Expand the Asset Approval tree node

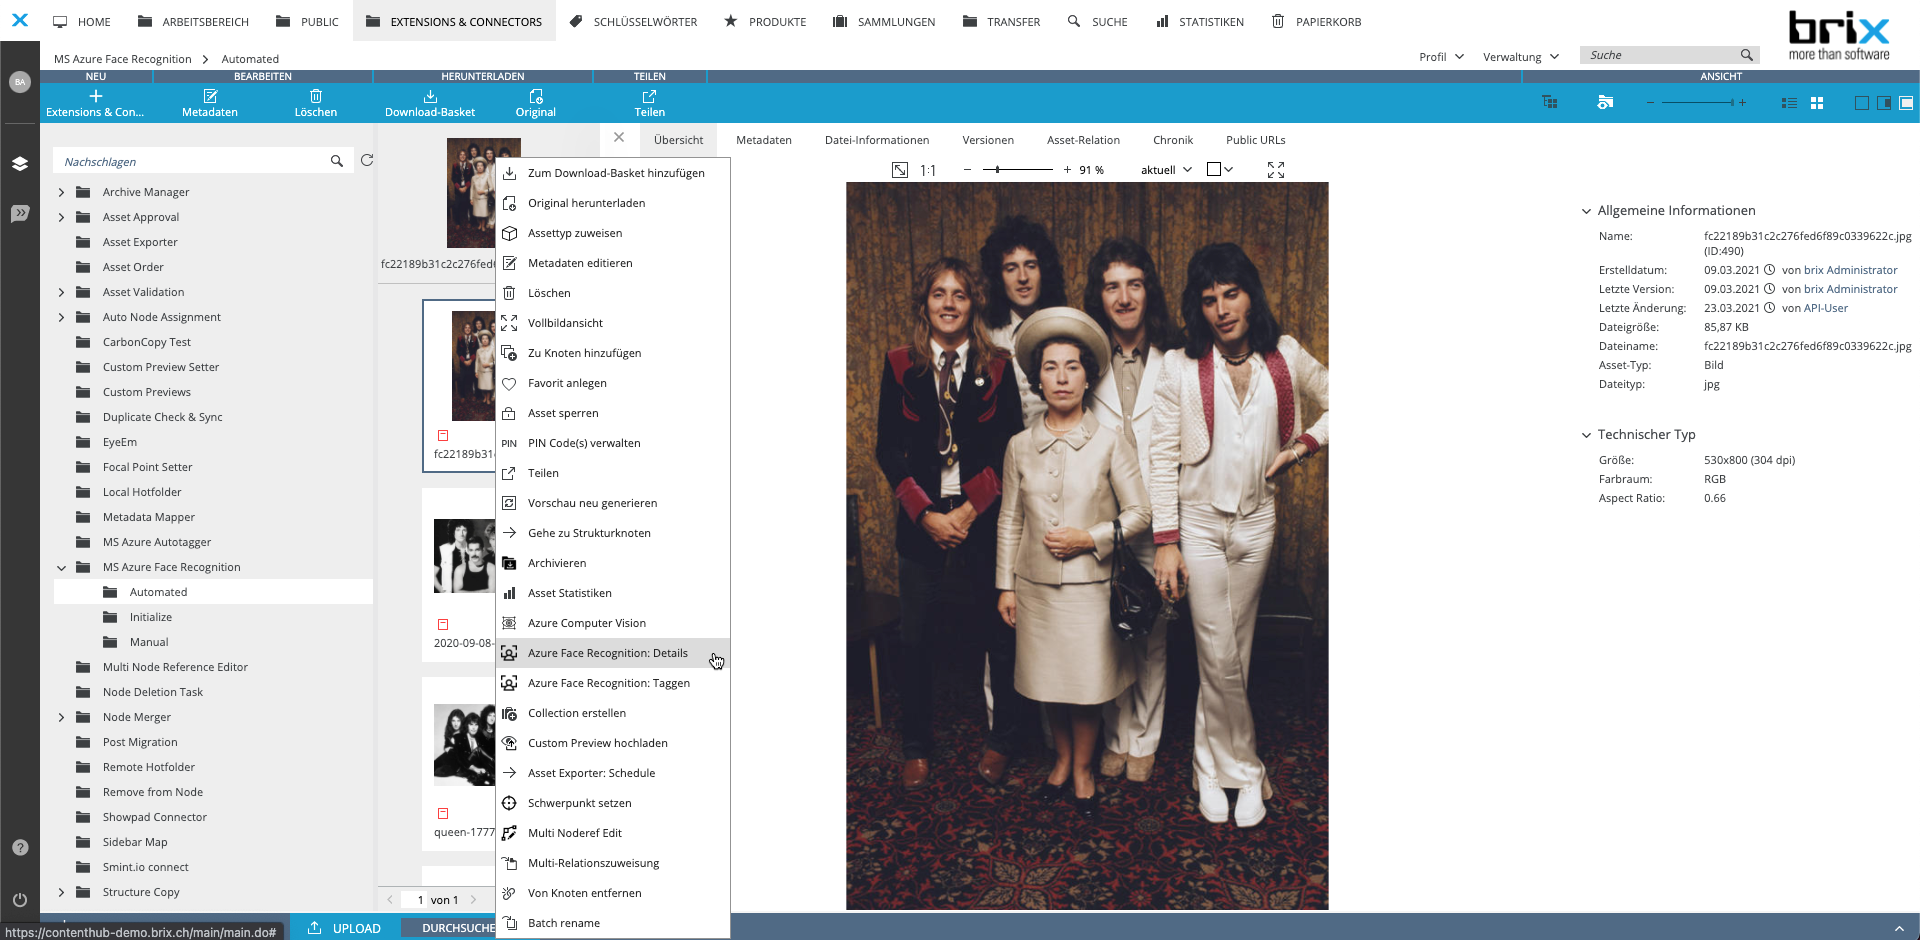[x=61, y=217]
